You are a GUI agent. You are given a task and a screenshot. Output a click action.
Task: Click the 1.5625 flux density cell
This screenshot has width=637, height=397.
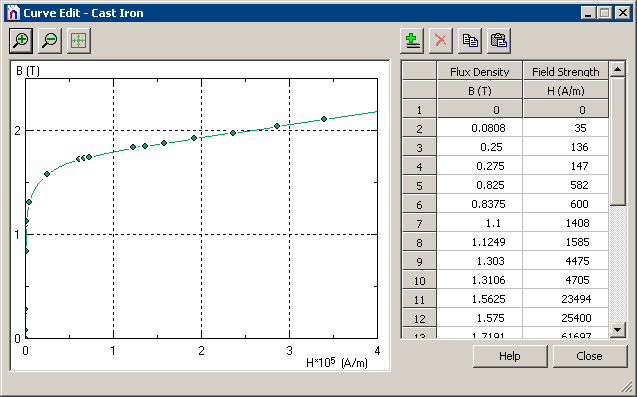click(x=480, y=299)
